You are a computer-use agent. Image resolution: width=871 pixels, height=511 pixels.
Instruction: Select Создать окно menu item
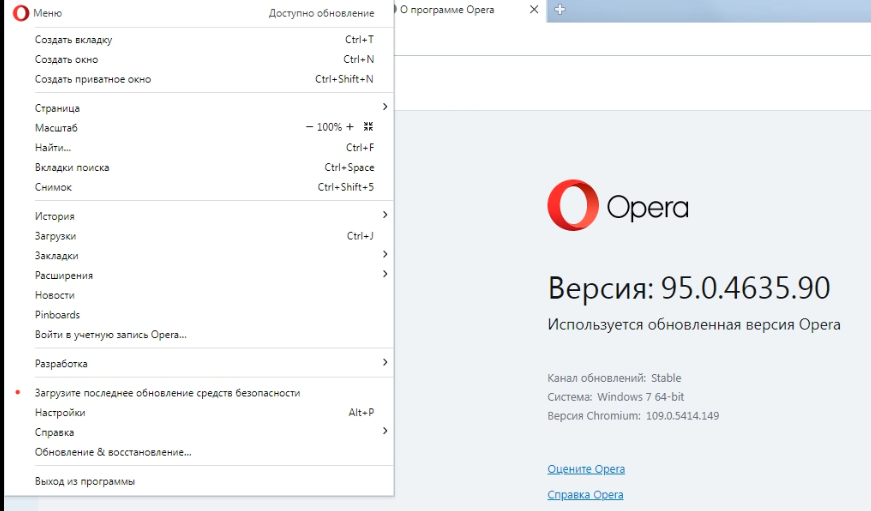pyautogui.click(x=199, y=59)
